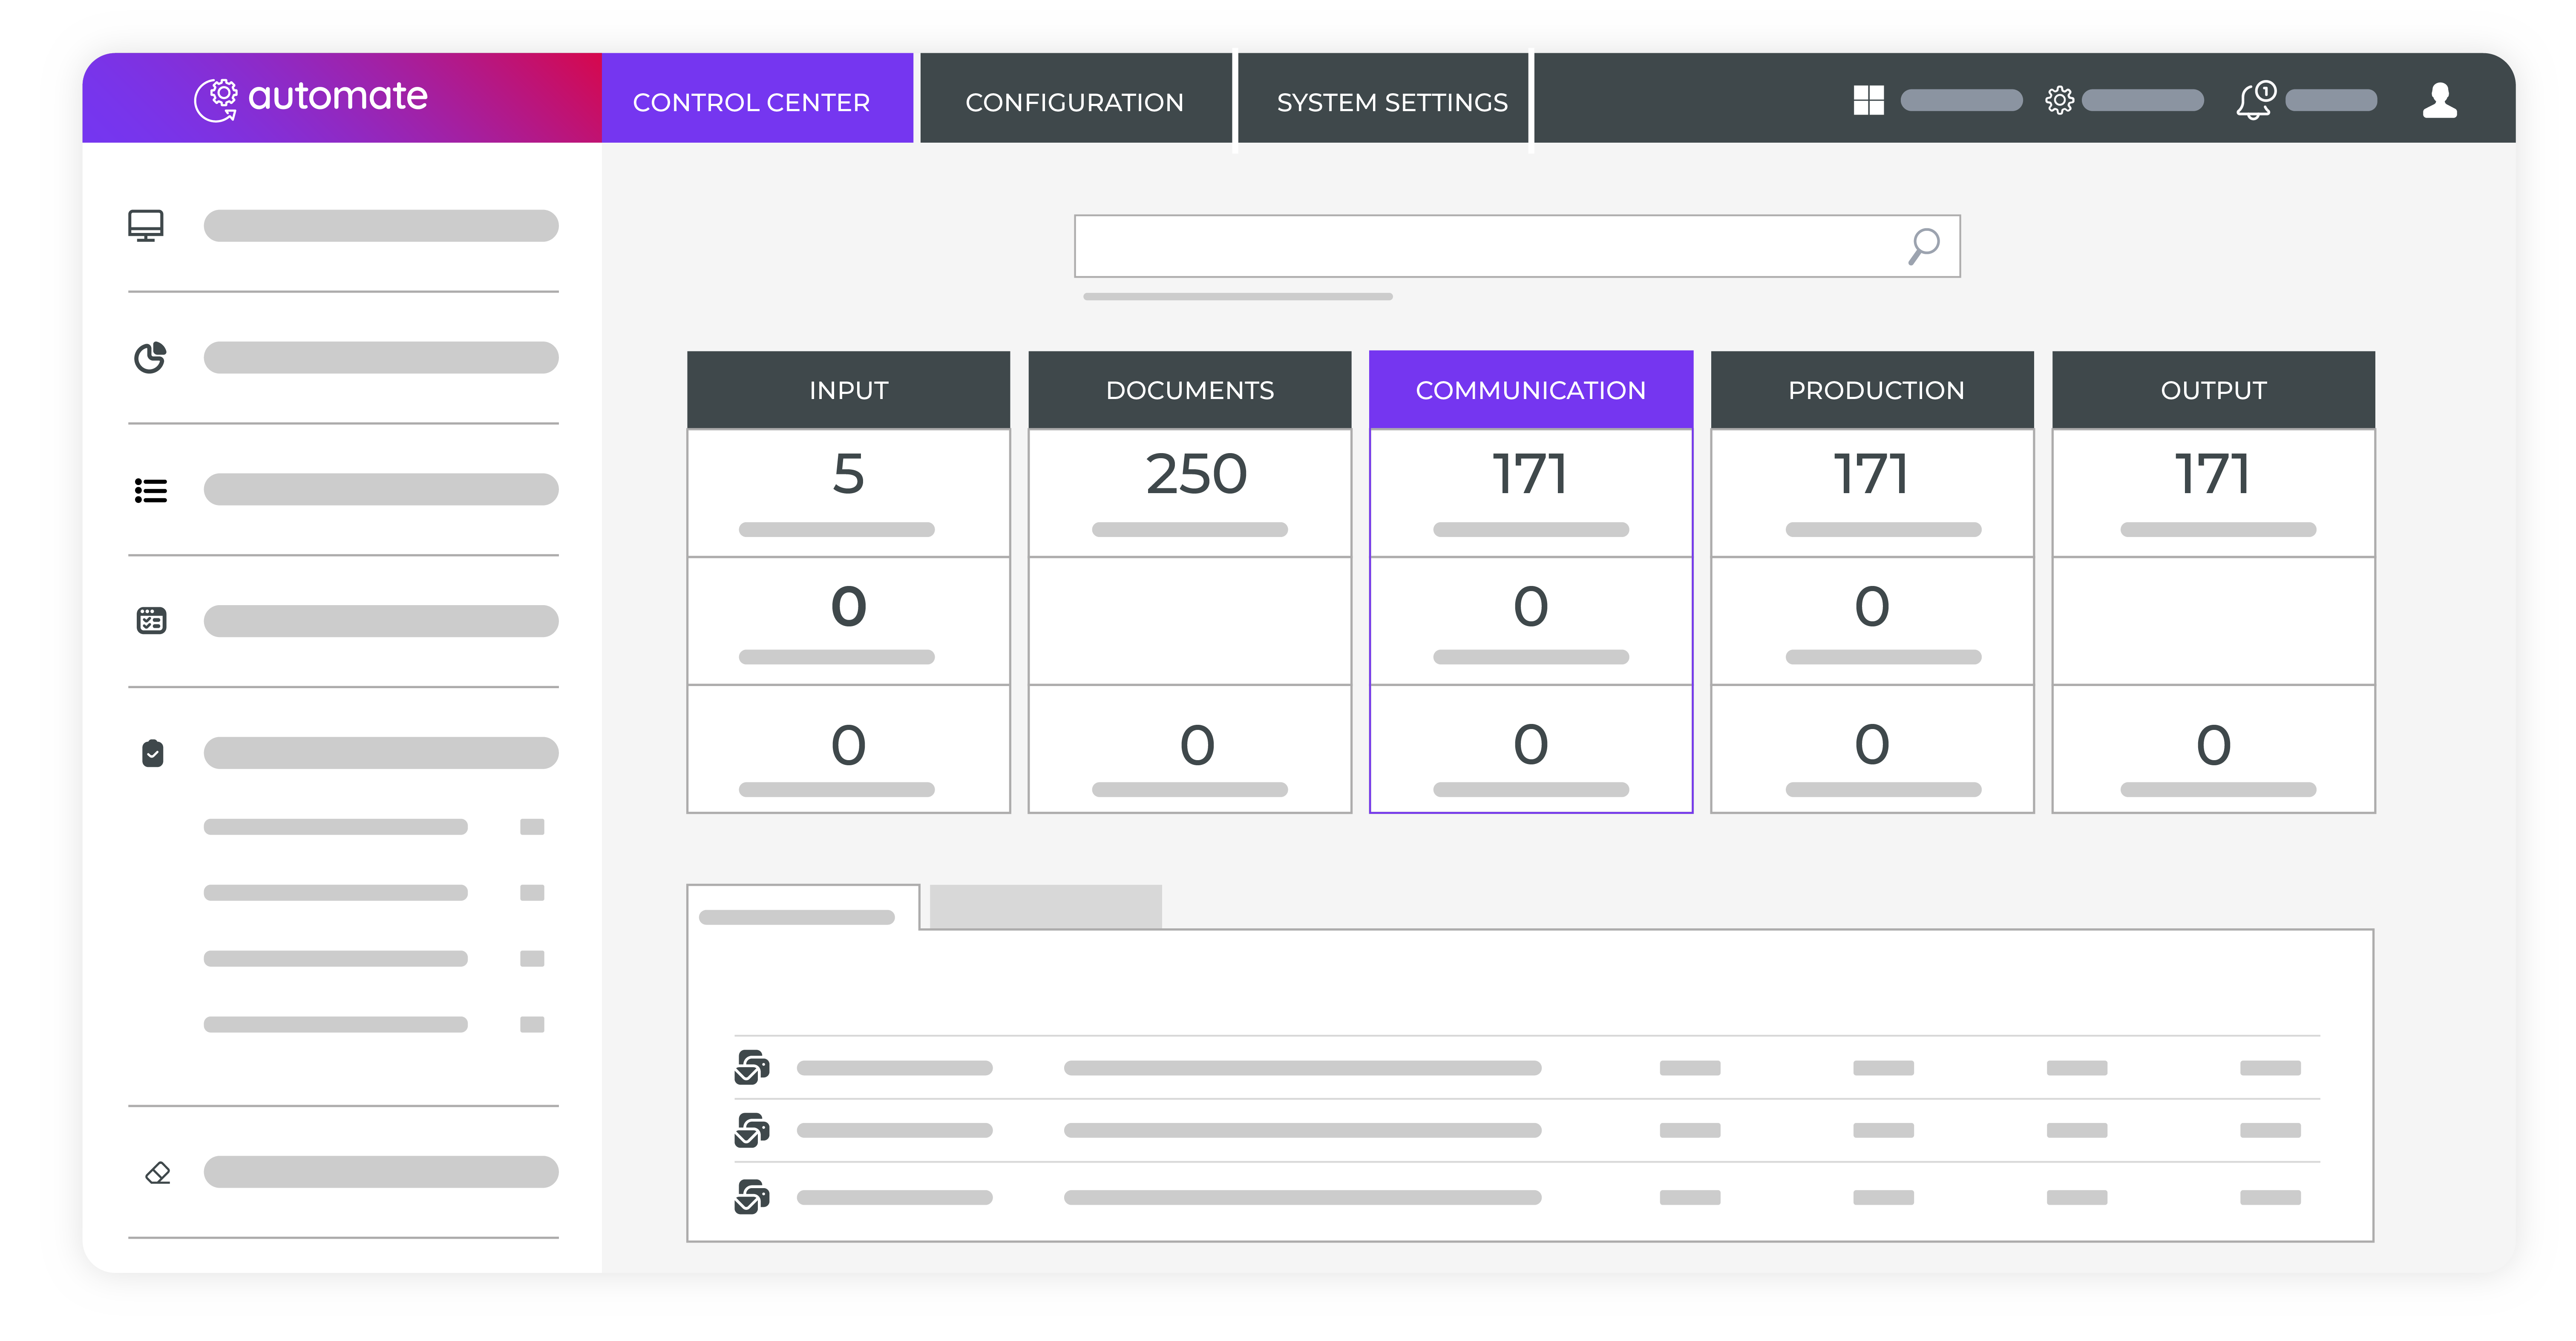Click the 171 value under COMMUNICATION
The image size is (2576, 1341).
(x=1530, y=474)
